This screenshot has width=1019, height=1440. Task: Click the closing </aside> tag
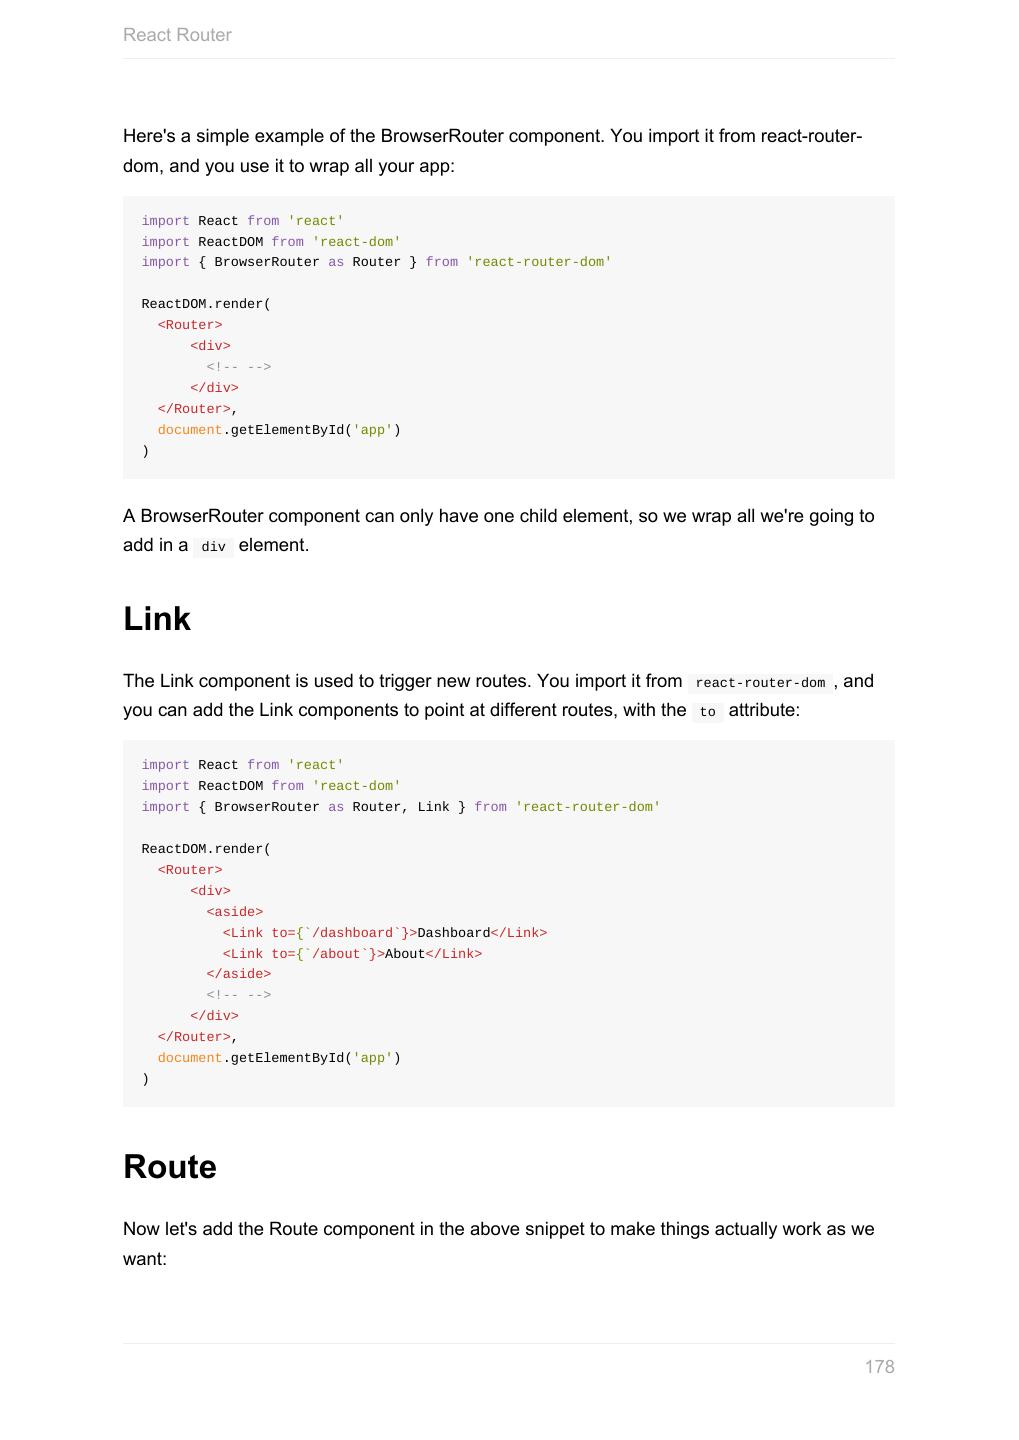point(239,974)
